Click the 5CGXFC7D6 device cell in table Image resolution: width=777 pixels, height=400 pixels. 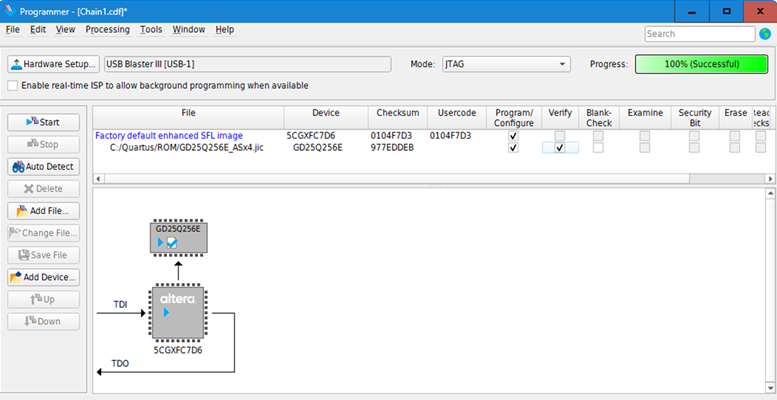point(311,135)
